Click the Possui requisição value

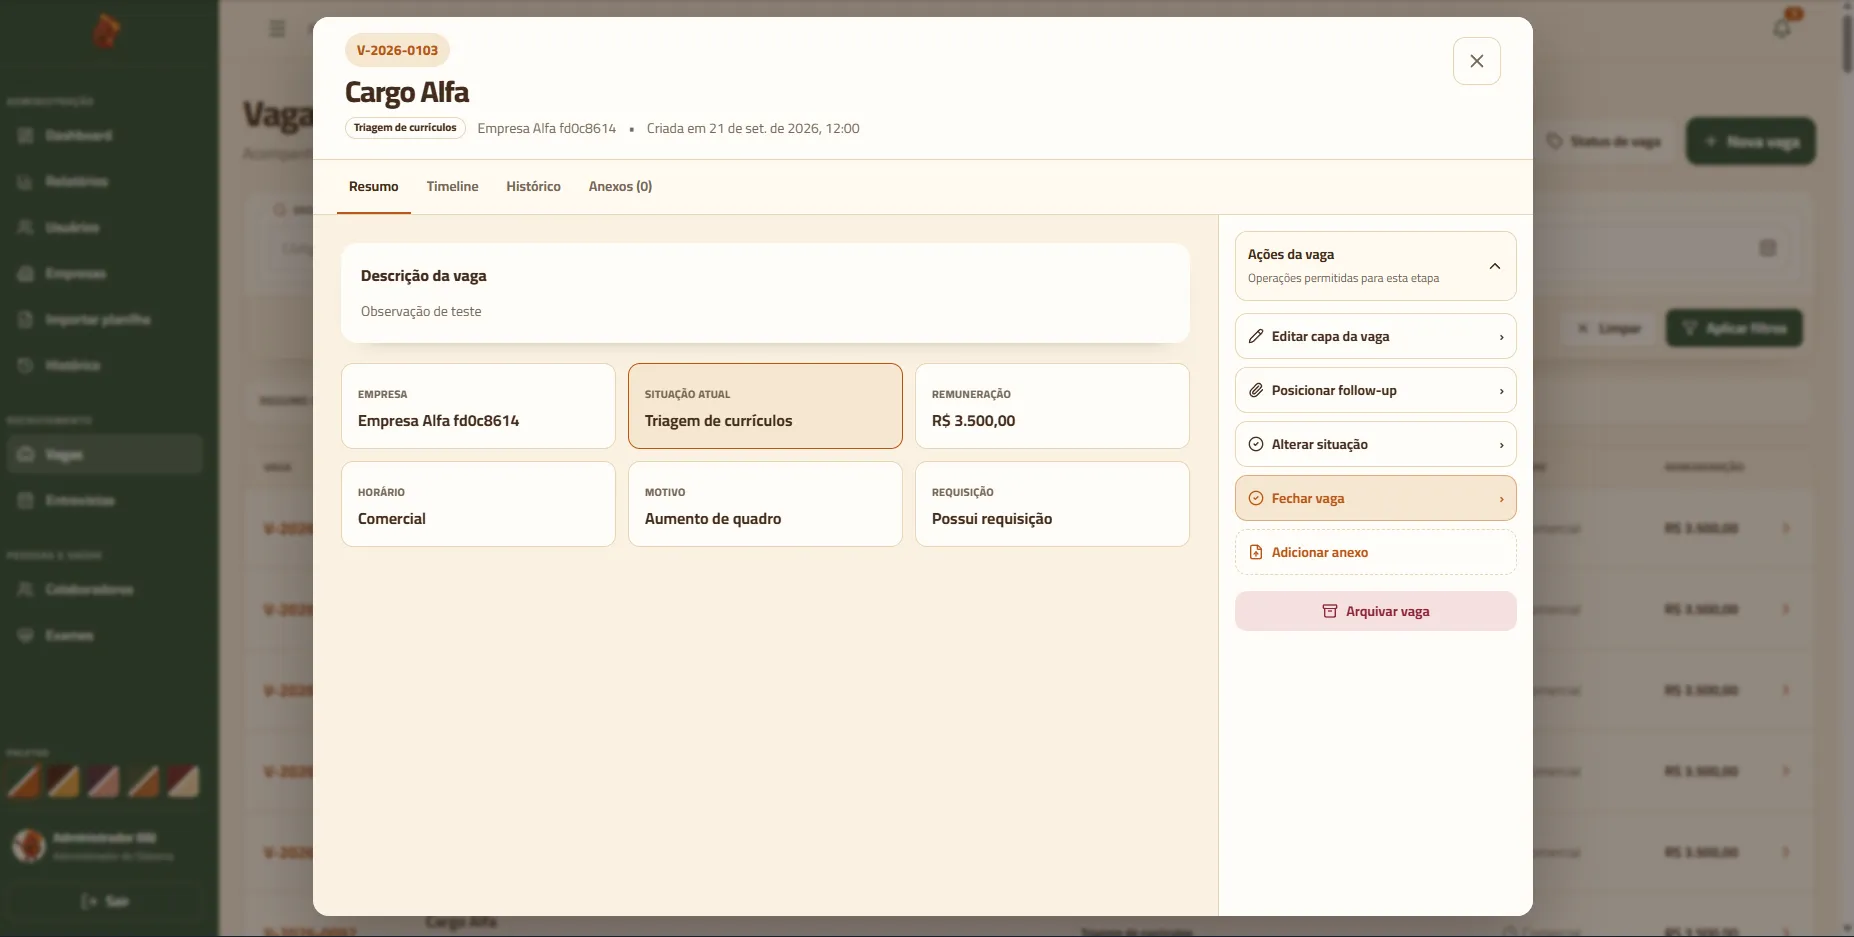pyautogui.click(x=992, y=519)
